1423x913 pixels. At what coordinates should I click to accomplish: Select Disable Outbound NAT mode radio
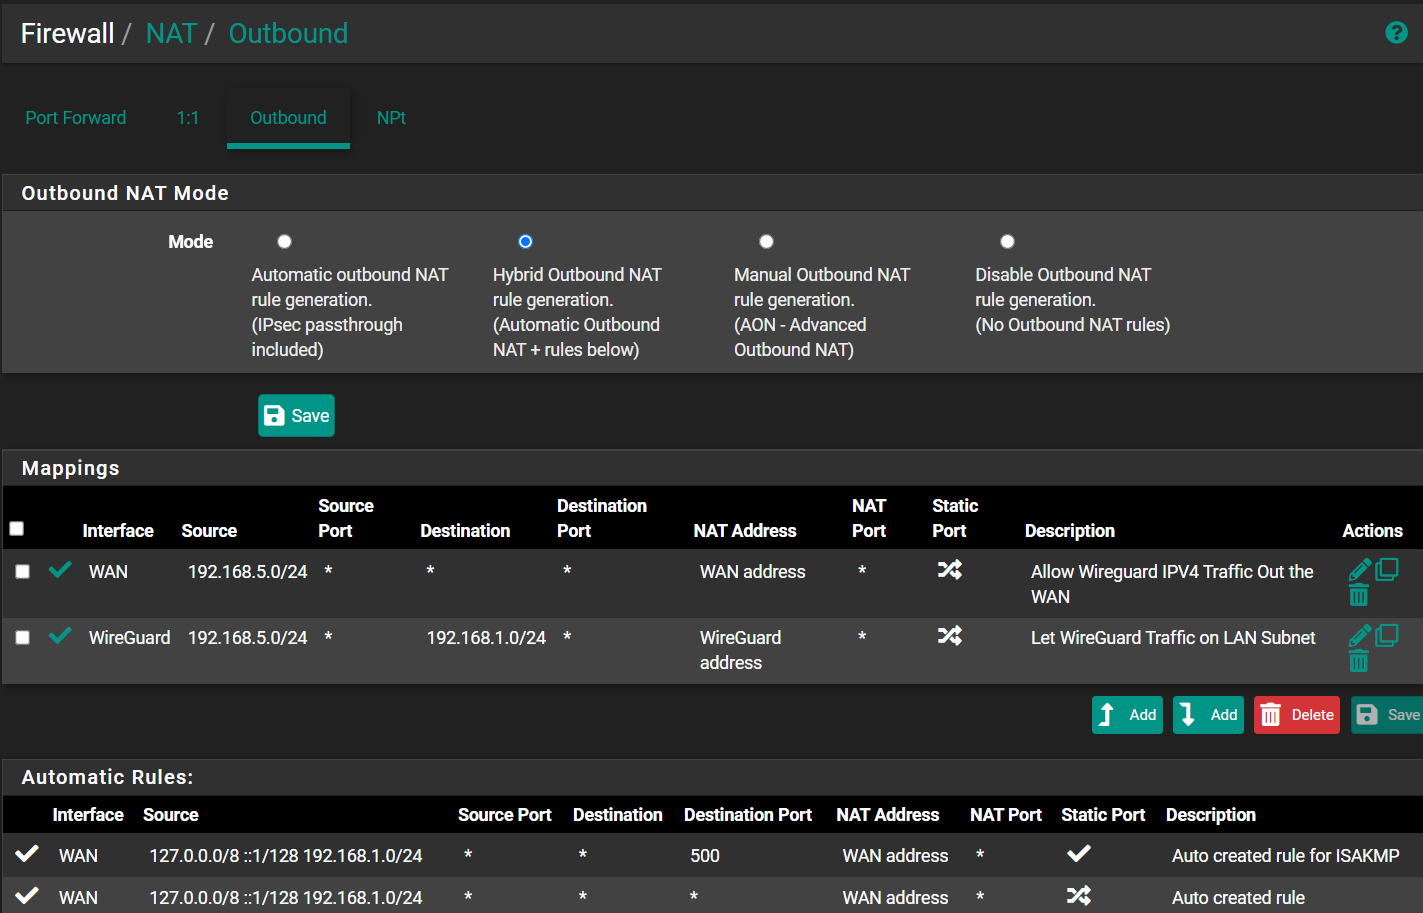[x=1007, y=241]
